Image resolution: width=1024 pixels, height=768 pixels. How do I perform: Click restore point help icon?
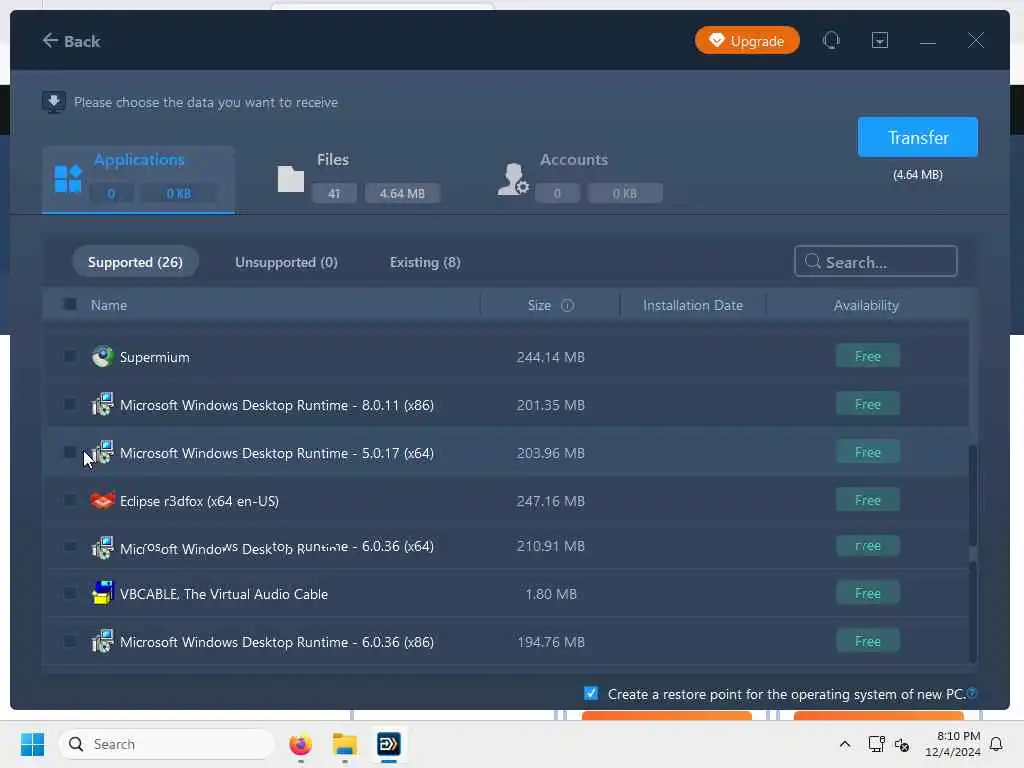tap(972, 693)
